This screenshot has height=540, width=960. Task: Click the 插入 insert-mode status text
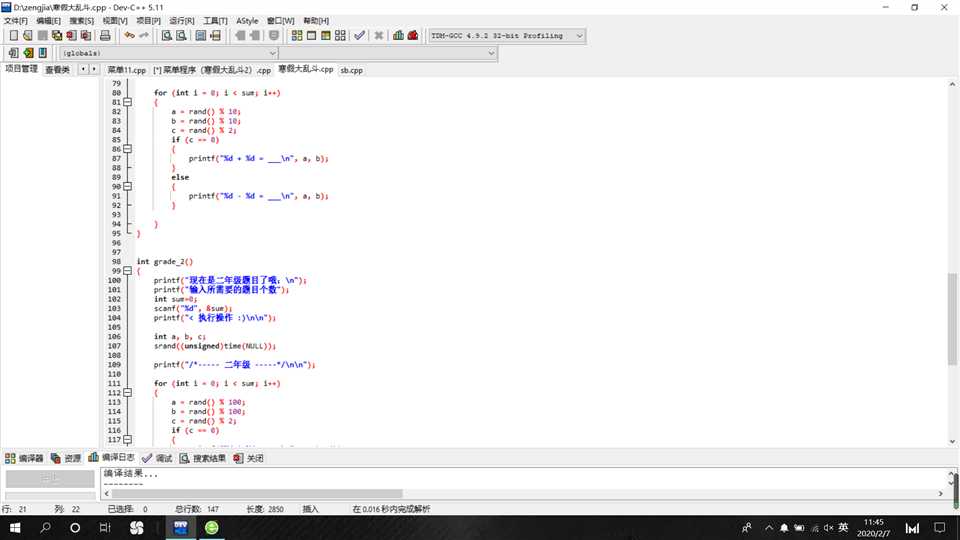tap(310, 509)
